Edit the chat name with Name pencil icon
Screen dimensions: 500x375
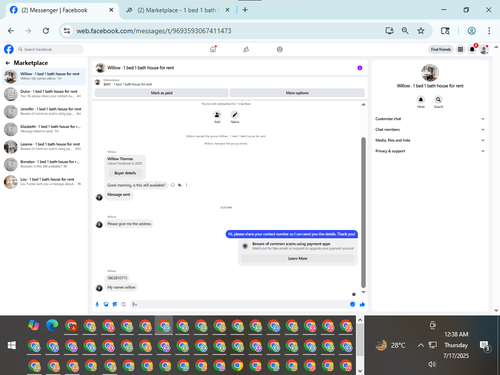[x=235, y=115]
